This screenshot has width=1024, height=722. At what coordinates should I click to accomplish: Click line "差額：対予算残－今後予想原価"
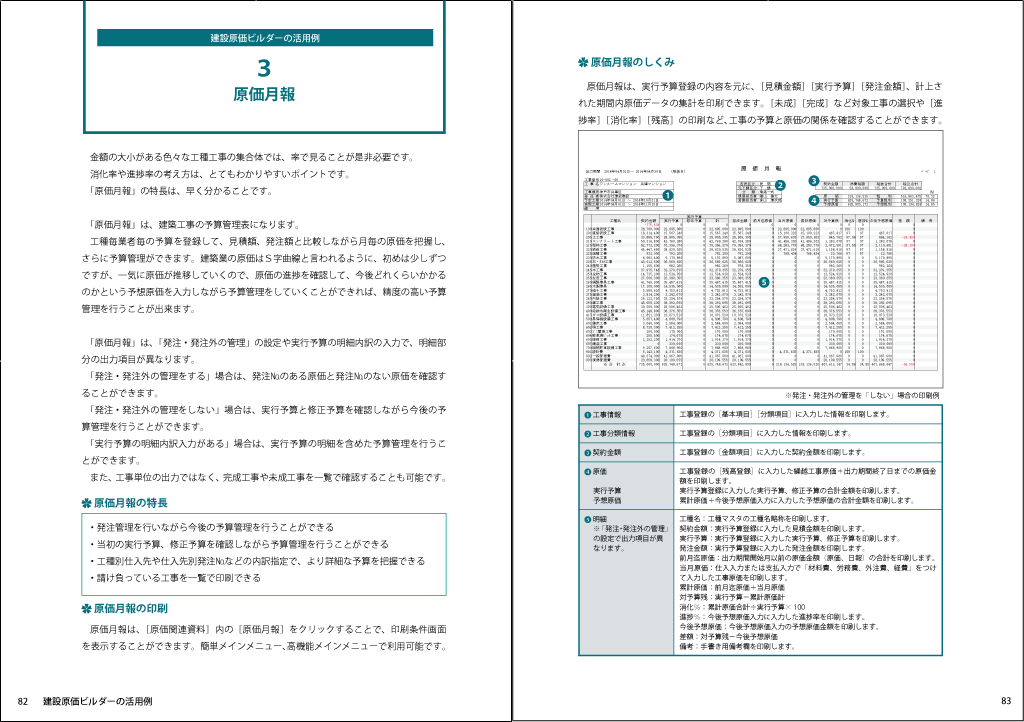[728, 636]
